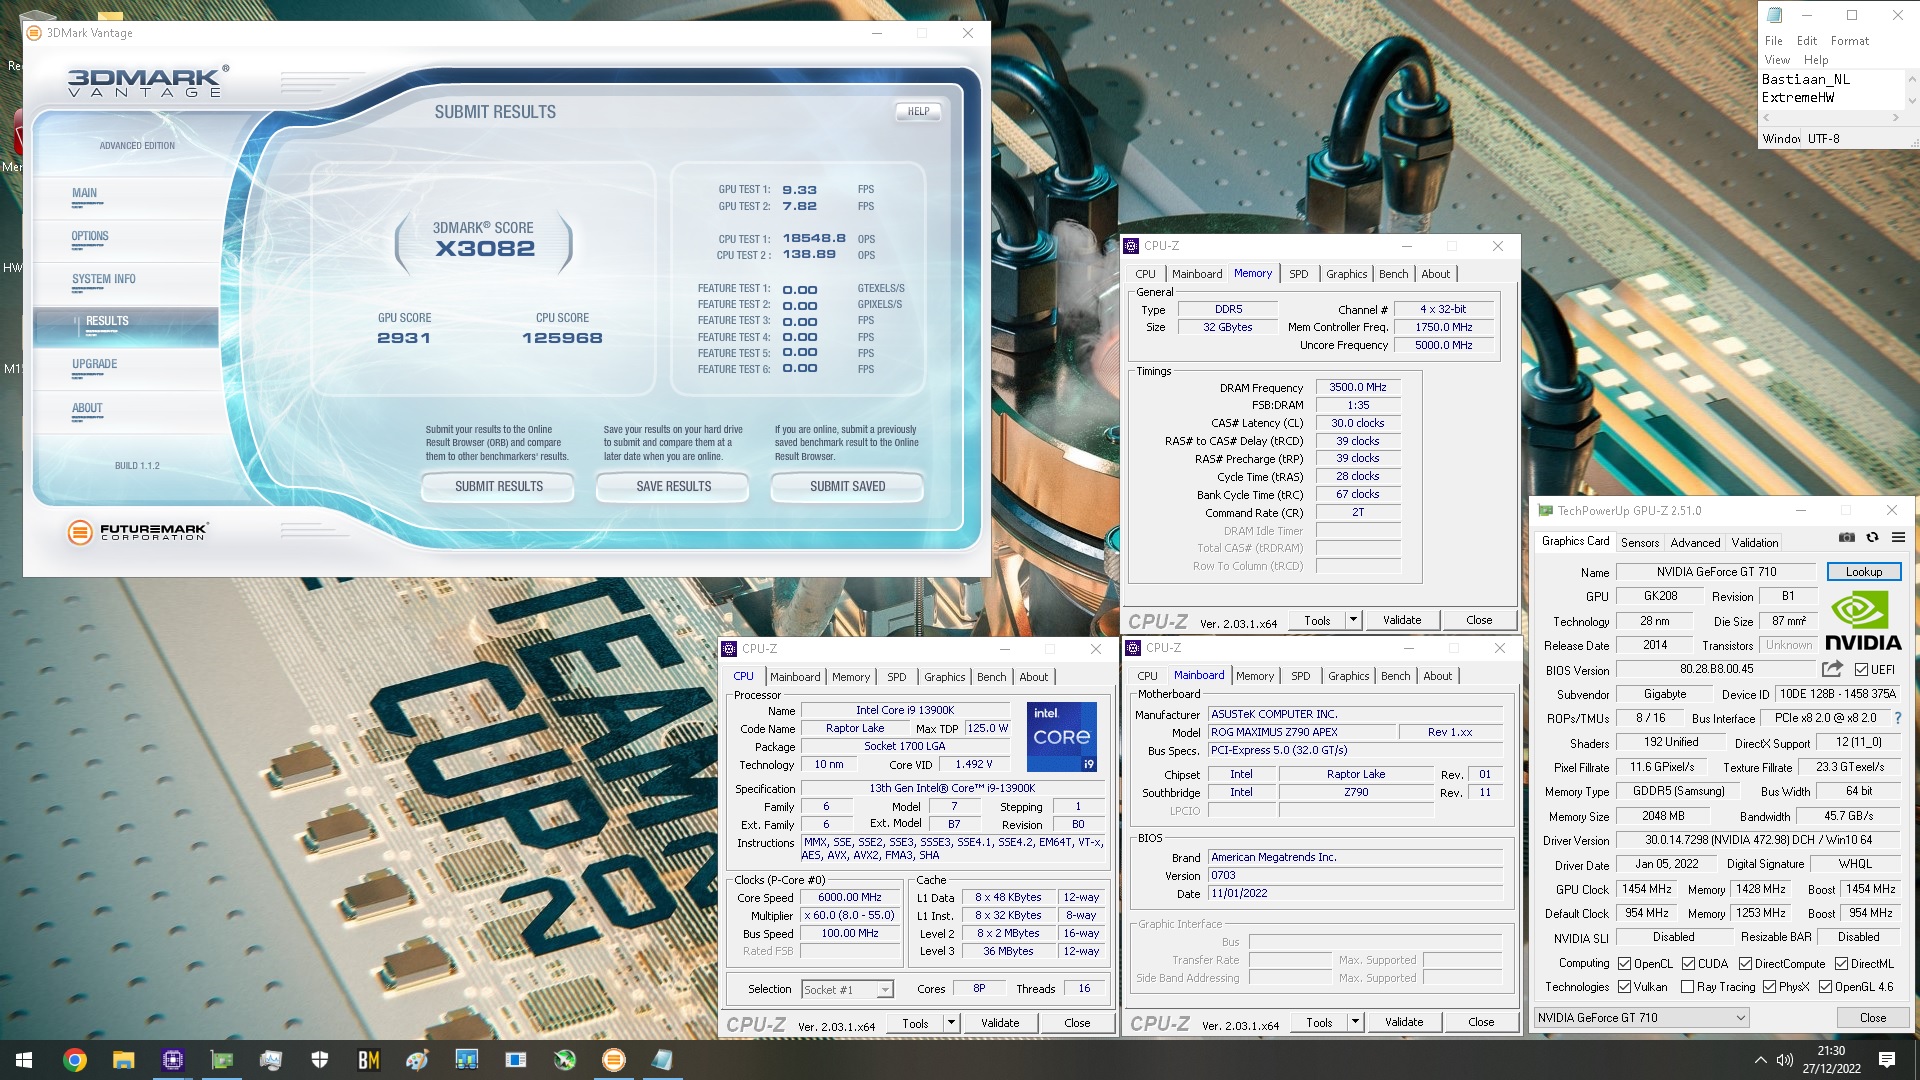Open the Bench tab in the CPU tab window
The image size is (1920, 1080).
[991, 677]
